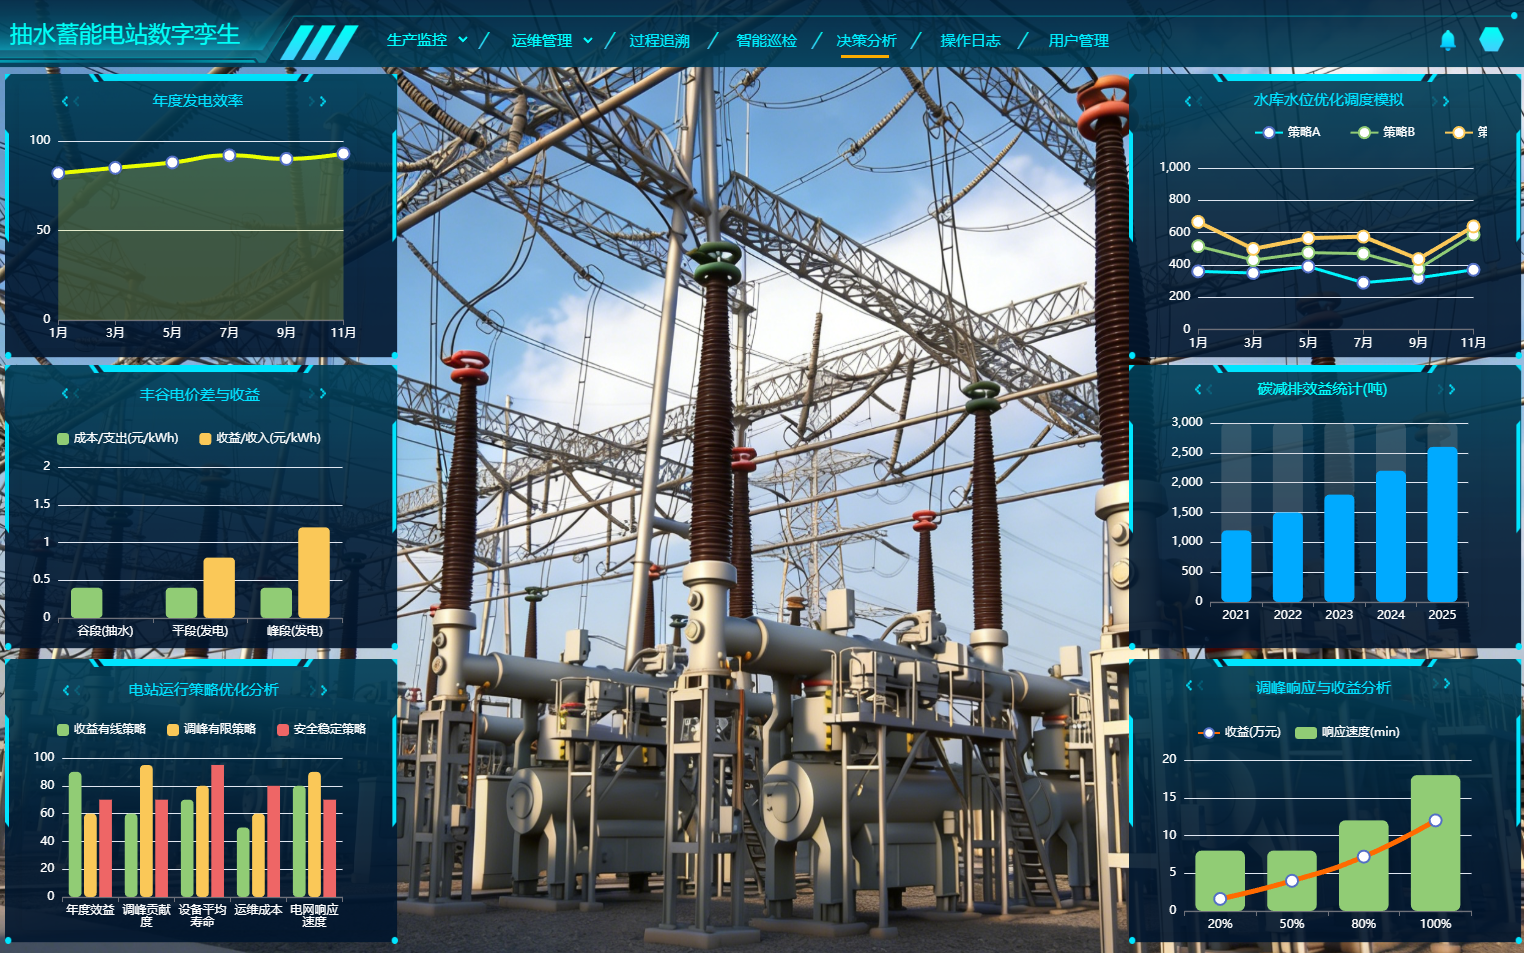Toggle 成本/支出 legend in price chart
The image size is (1524, 953).
[118, 438]
